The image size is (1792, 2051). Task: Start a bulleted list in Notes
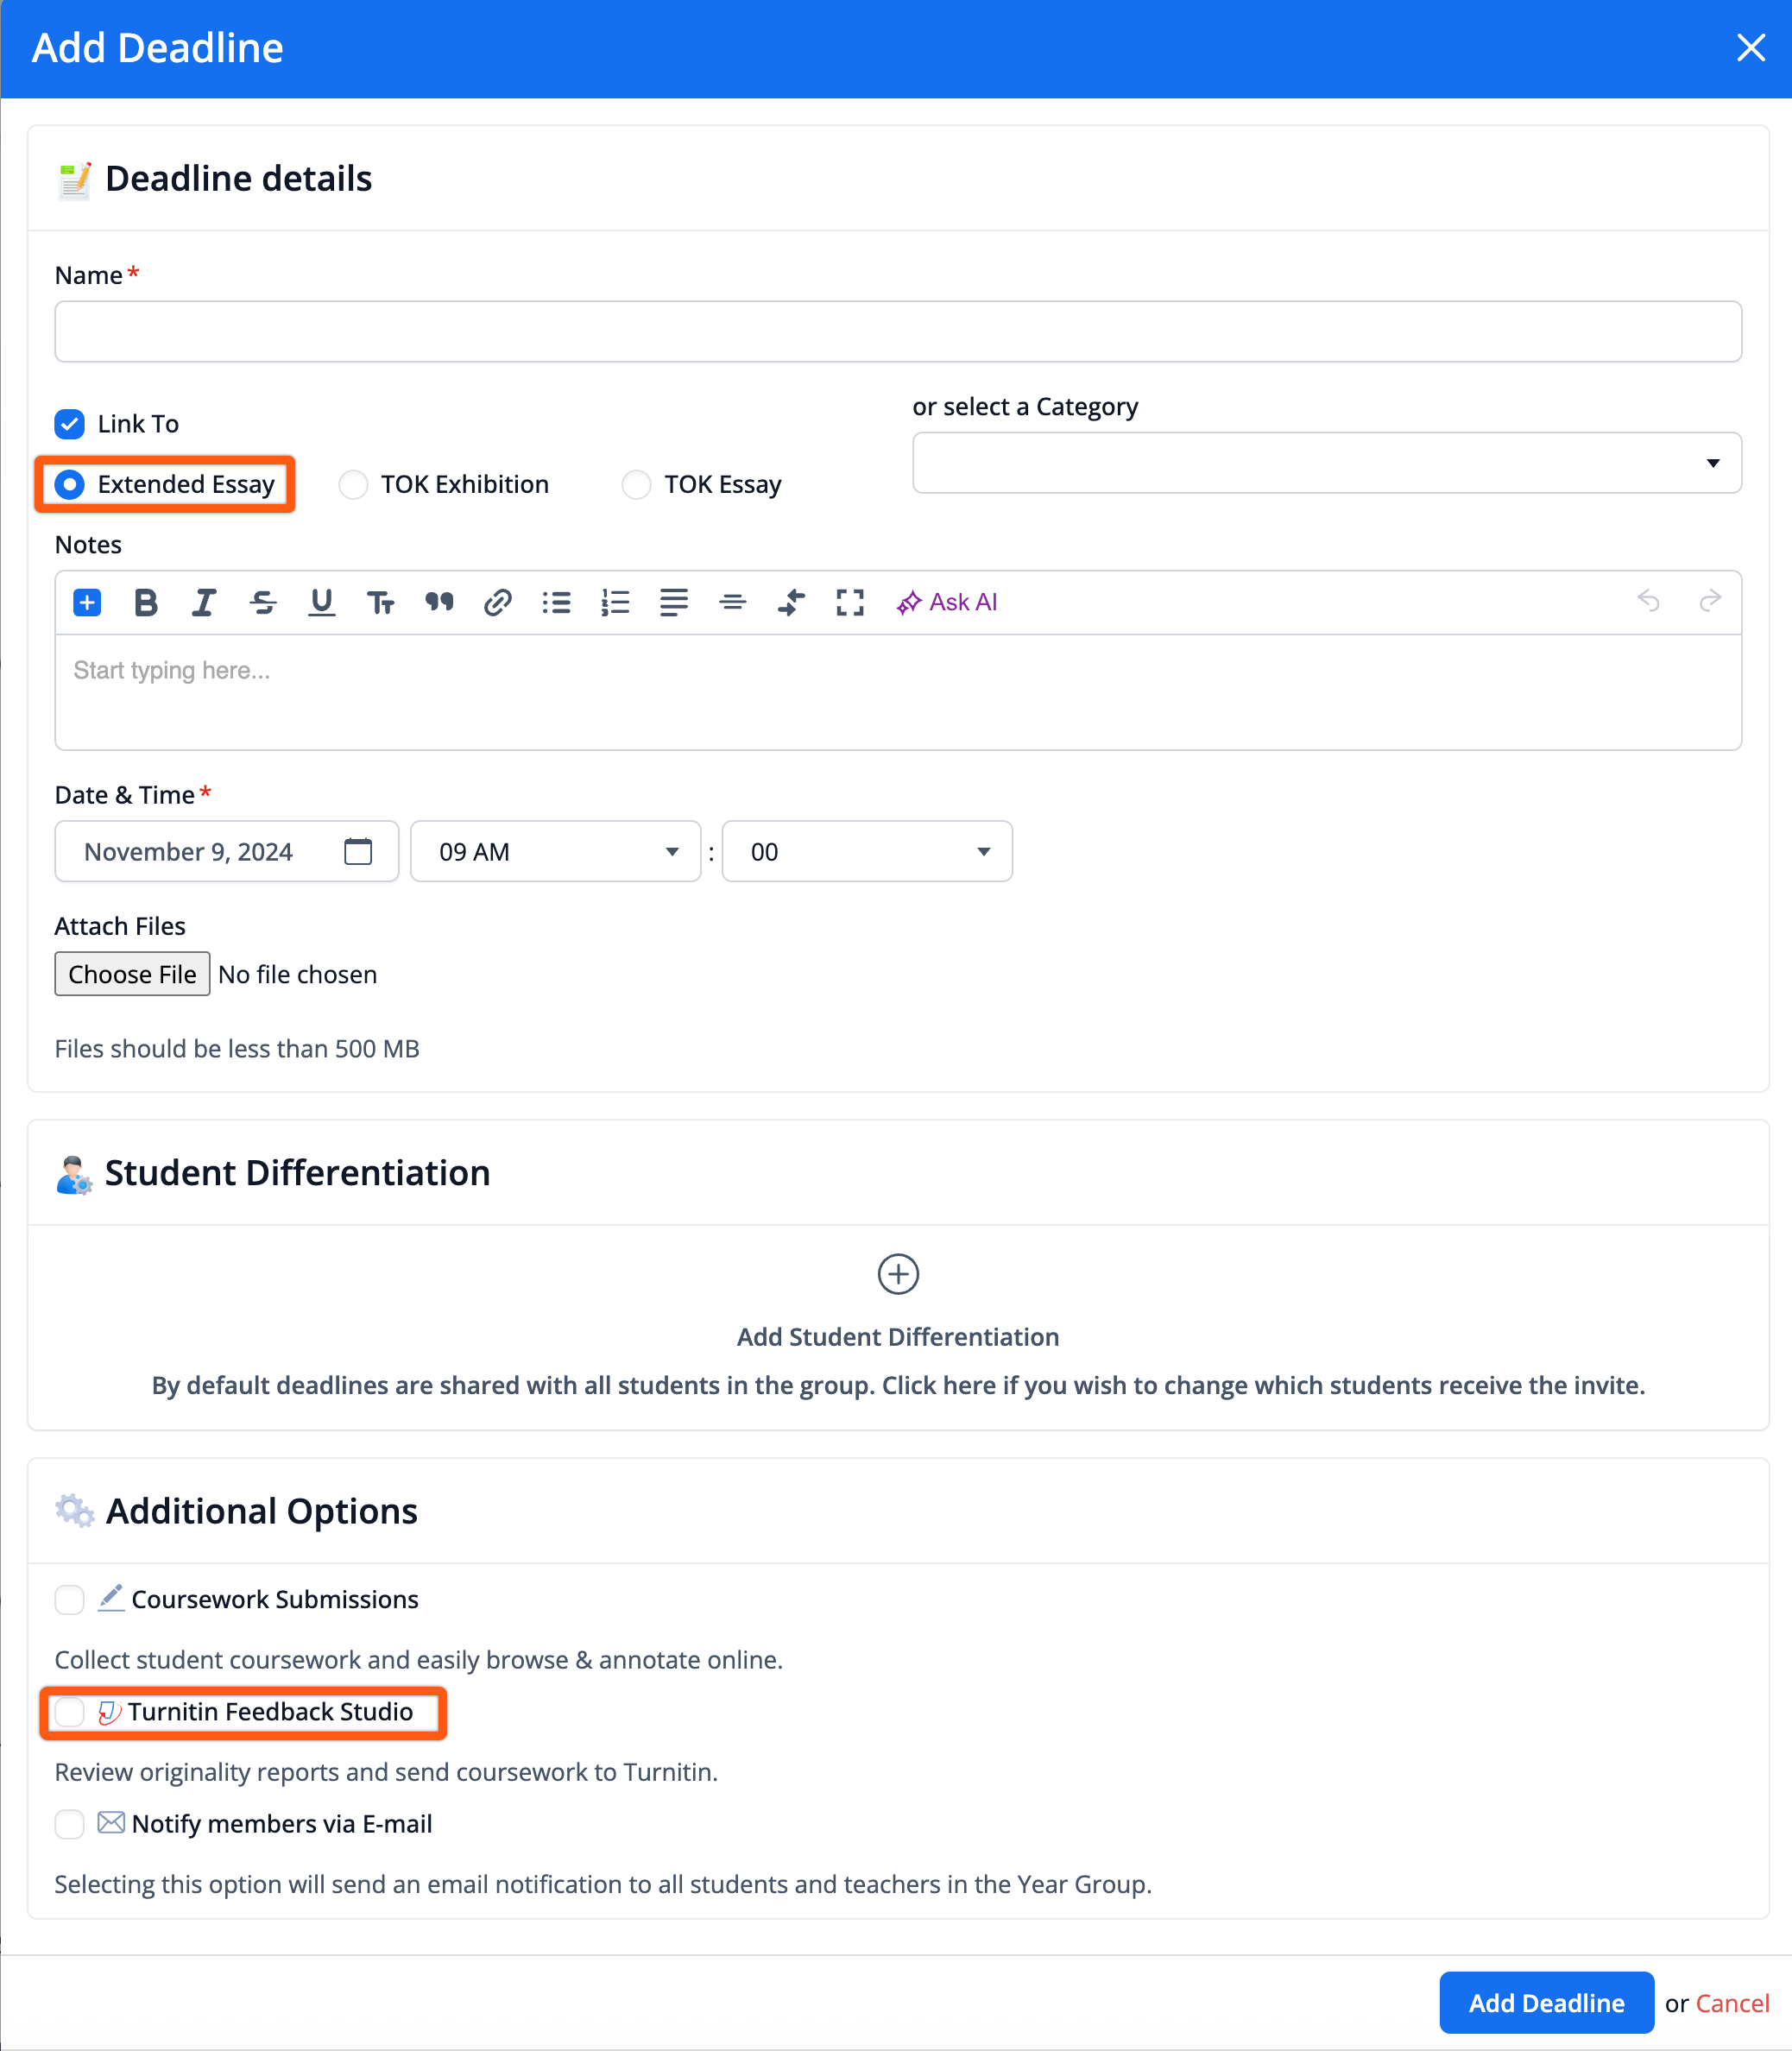click(x=556, y=602)
